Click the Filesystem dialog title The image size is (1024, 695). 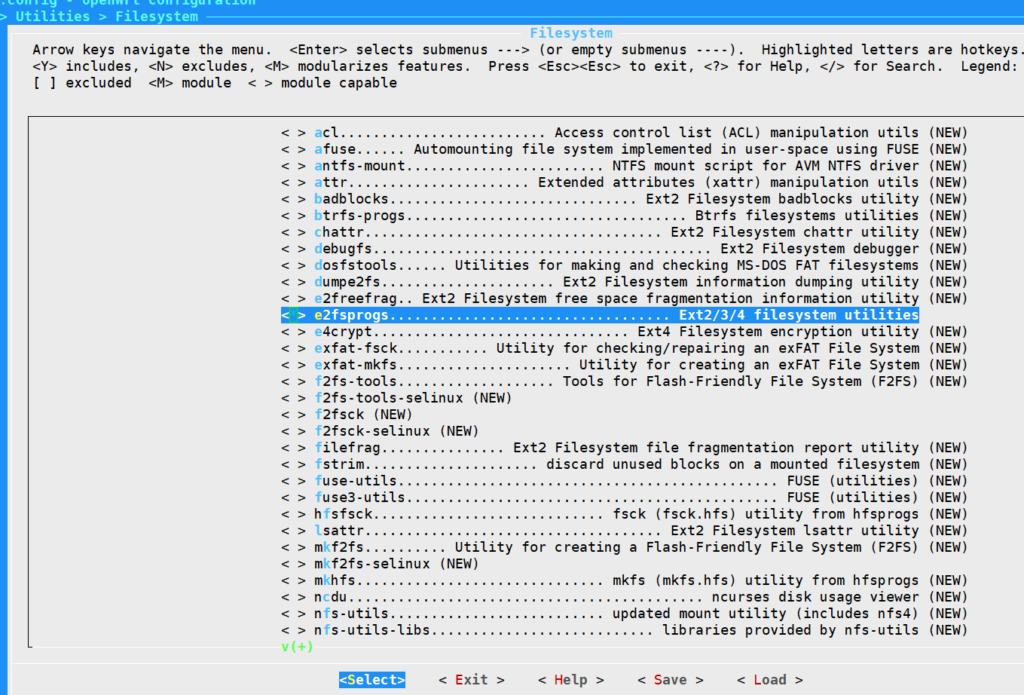571,33
